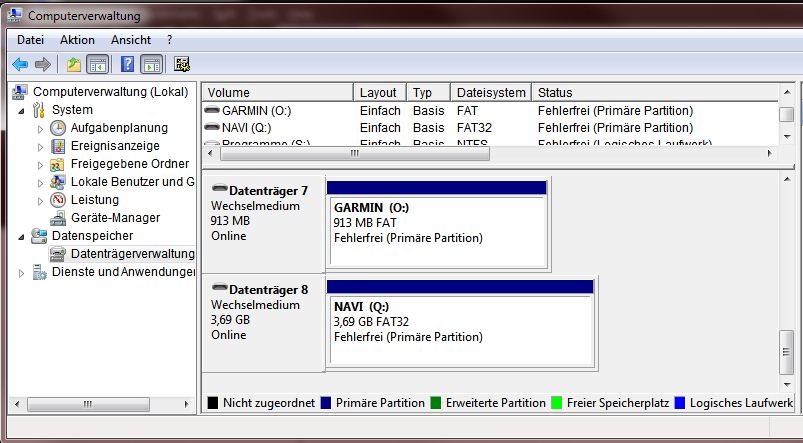
Task: Click tree pane horizontal scrollbar thumb
Action: [88, 404]
